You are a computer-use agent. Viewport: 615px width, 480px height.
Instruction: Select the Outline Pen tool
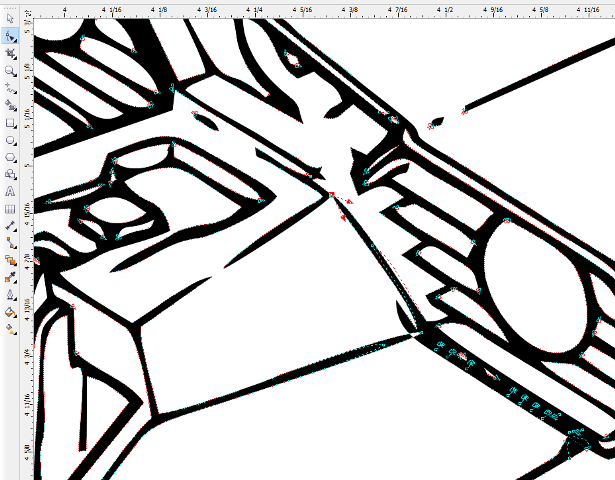click(10, 295)
